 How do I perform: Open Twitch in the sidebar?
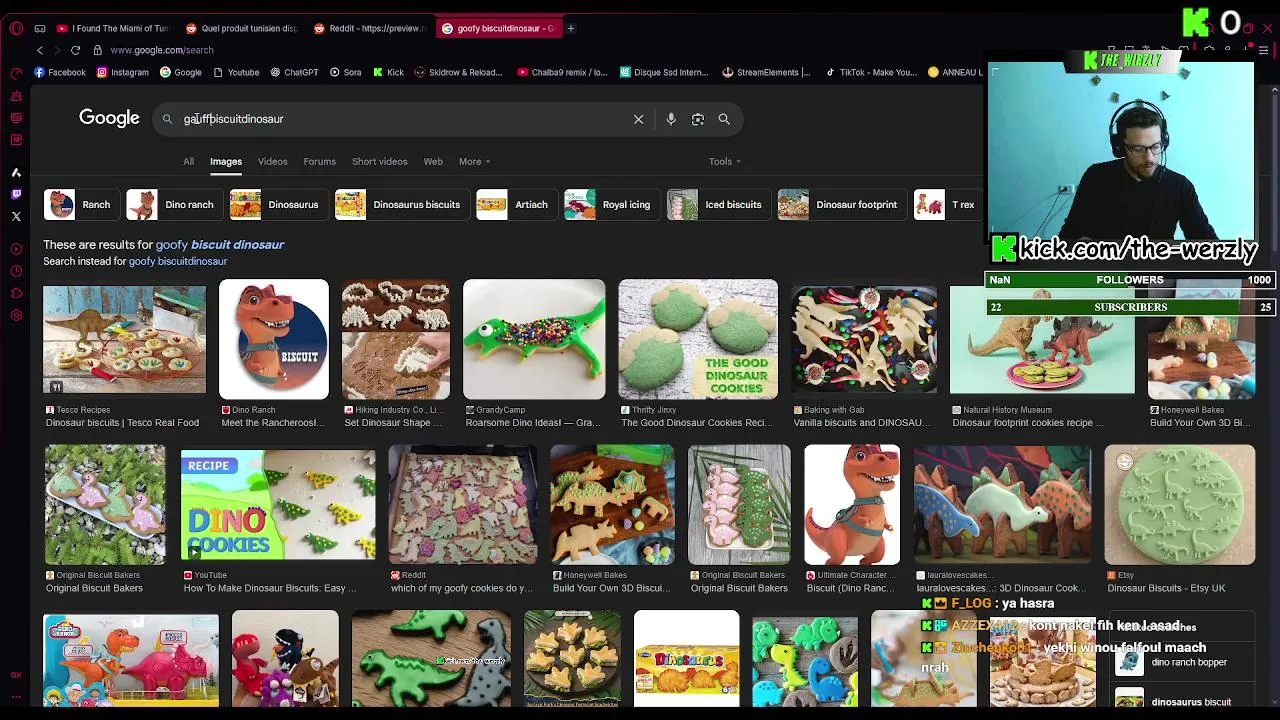pyautogui.click(x=16, y=194)
